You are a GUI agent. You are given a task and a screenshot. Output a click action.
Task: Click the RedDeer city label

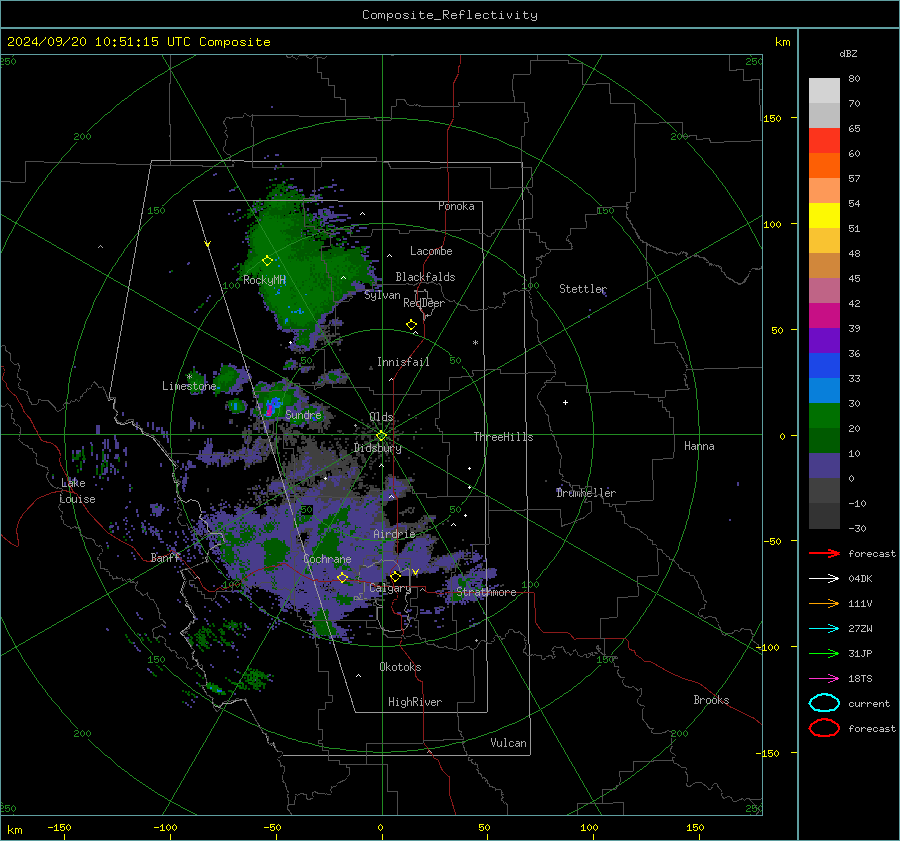tap(424, 303)
